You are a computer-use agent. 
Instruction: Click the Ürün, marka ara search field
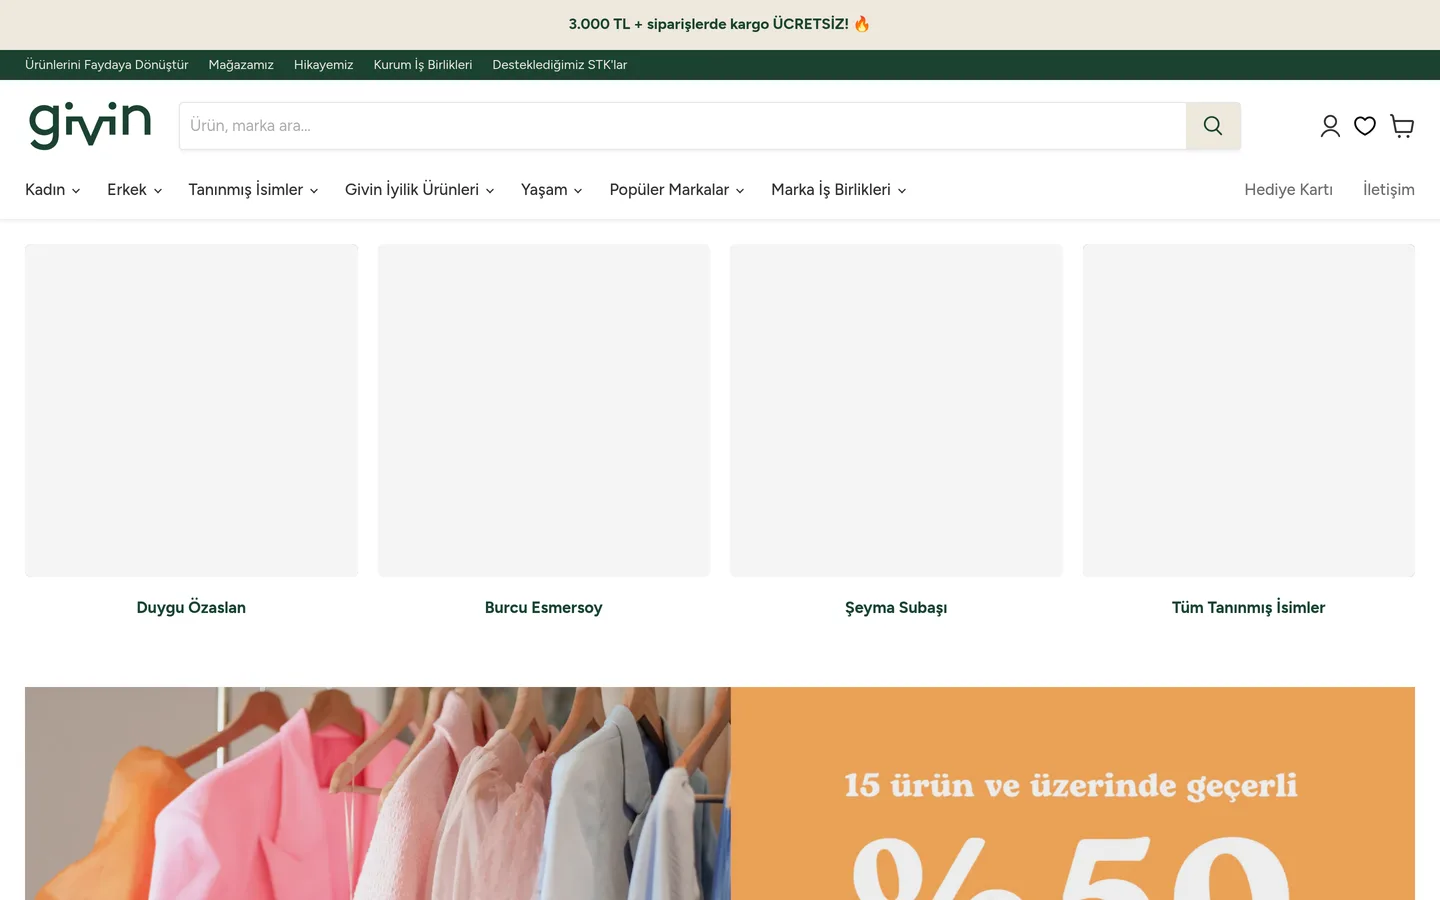tap(683, 126)
